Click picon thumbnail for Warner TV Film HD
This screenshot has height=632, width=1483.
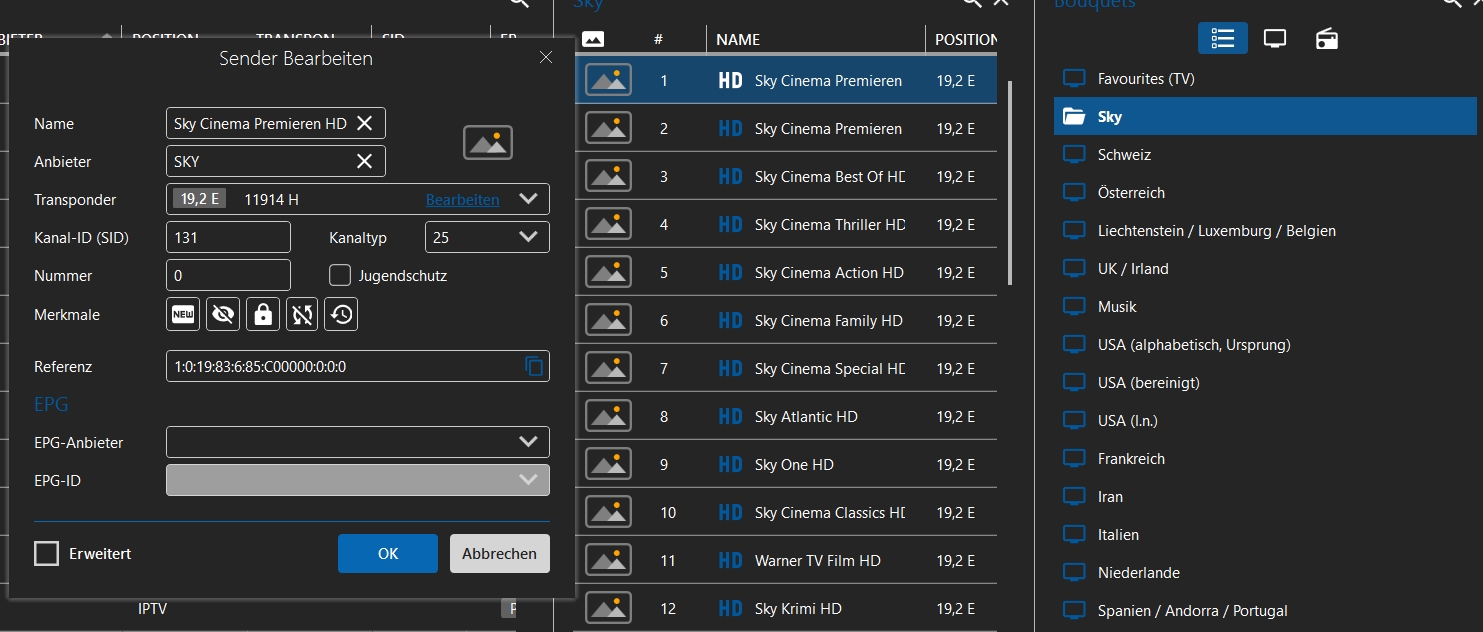(608, 561)
